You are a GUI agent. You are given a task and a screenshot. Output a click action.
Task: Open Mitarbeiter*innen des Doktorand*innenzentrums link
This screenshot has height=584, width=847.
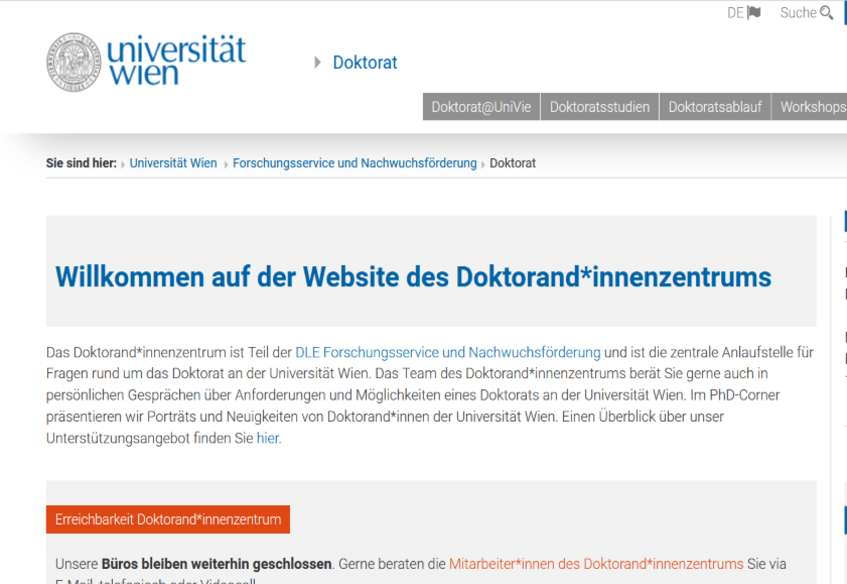point(596,564)
